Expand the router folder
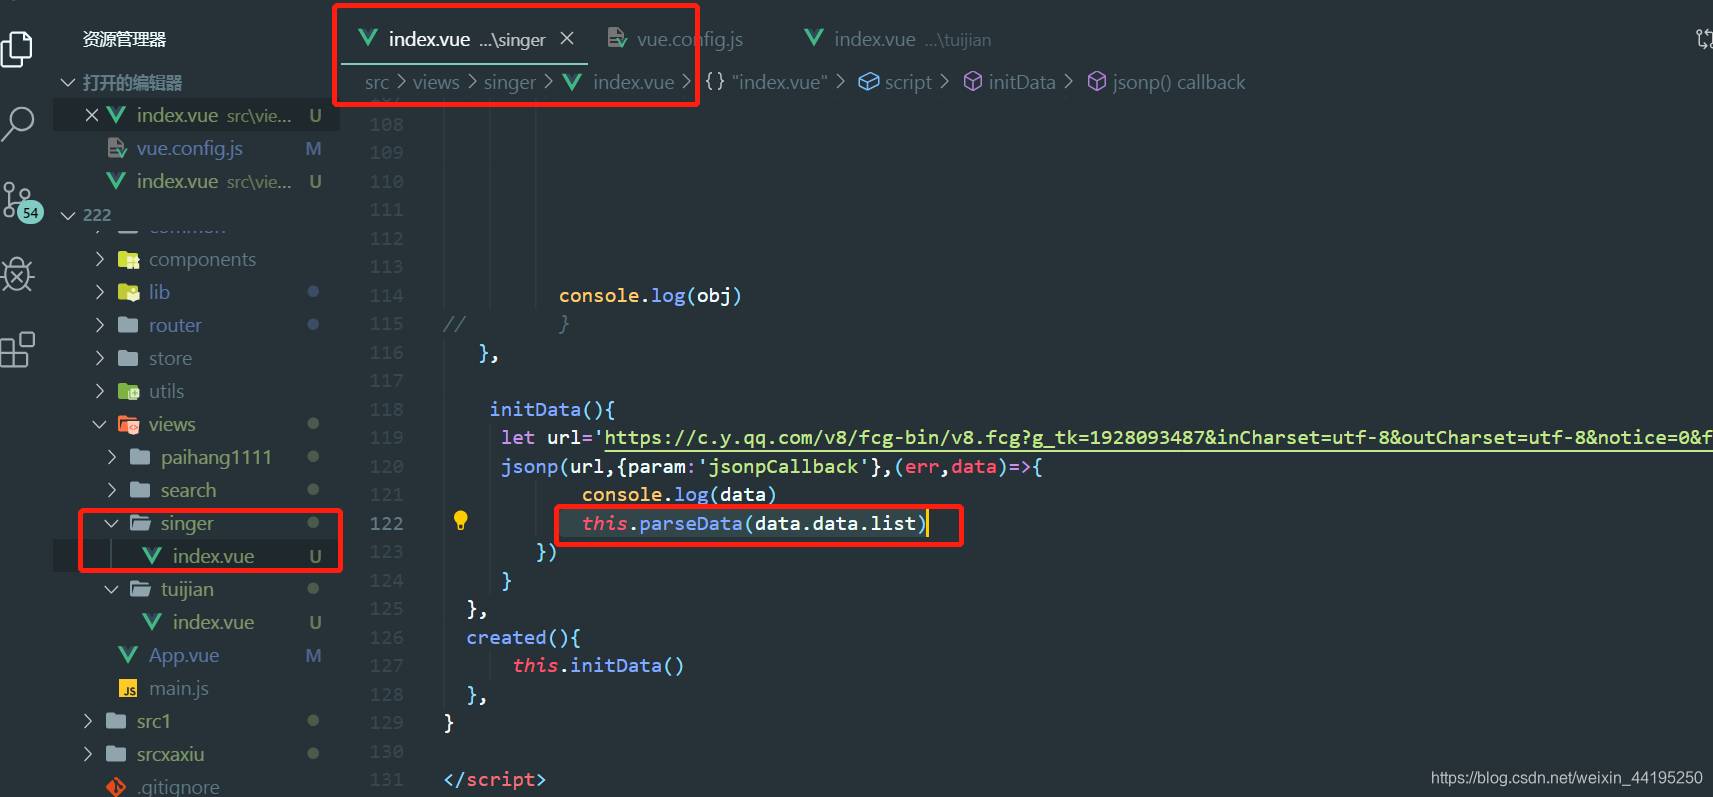 99,325
